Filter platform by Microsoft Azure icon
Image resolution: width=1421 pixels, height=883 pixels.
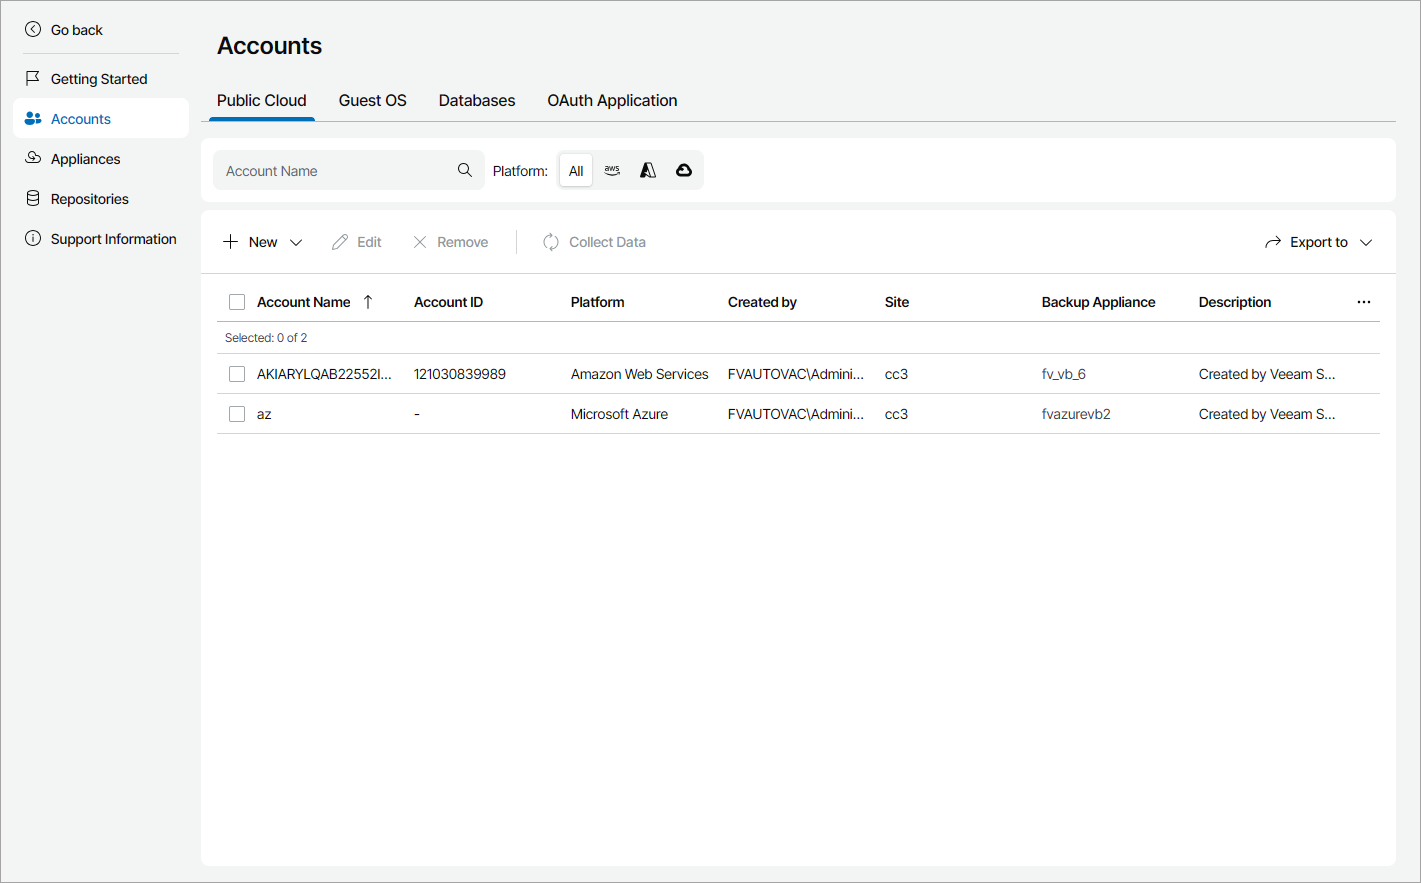[x=648, y=171]
